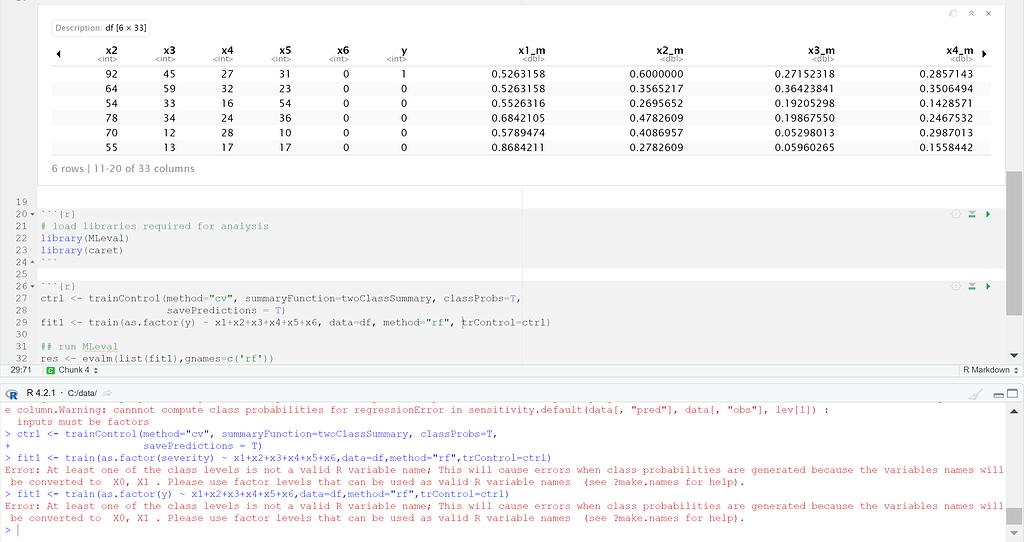Open chunk options gear for trainControl chunk
Viewport: 1024px width, 542px height.
[x=956, y=286]
